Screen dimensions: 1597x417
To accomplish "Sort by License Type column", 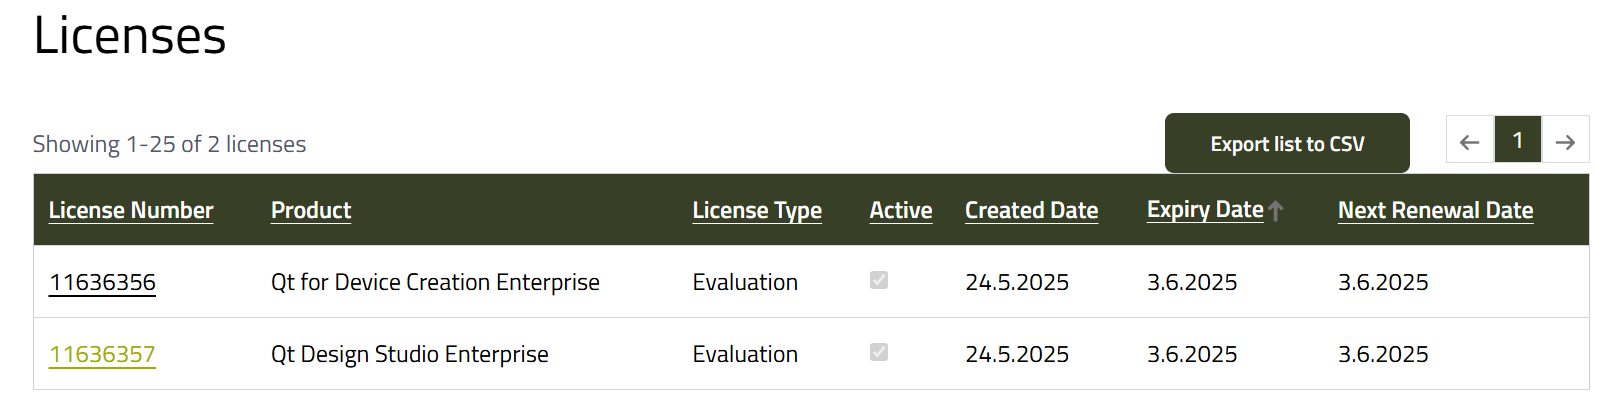I will click(x=757, y=210).
